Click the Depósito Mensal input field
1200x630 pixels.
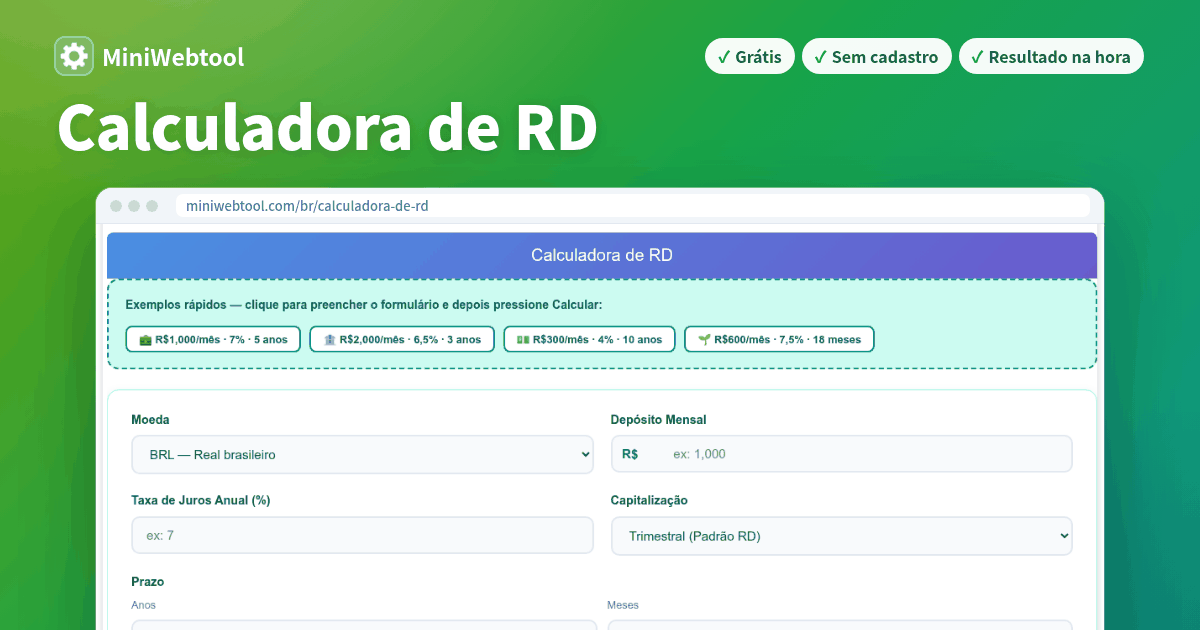(841, 454)
